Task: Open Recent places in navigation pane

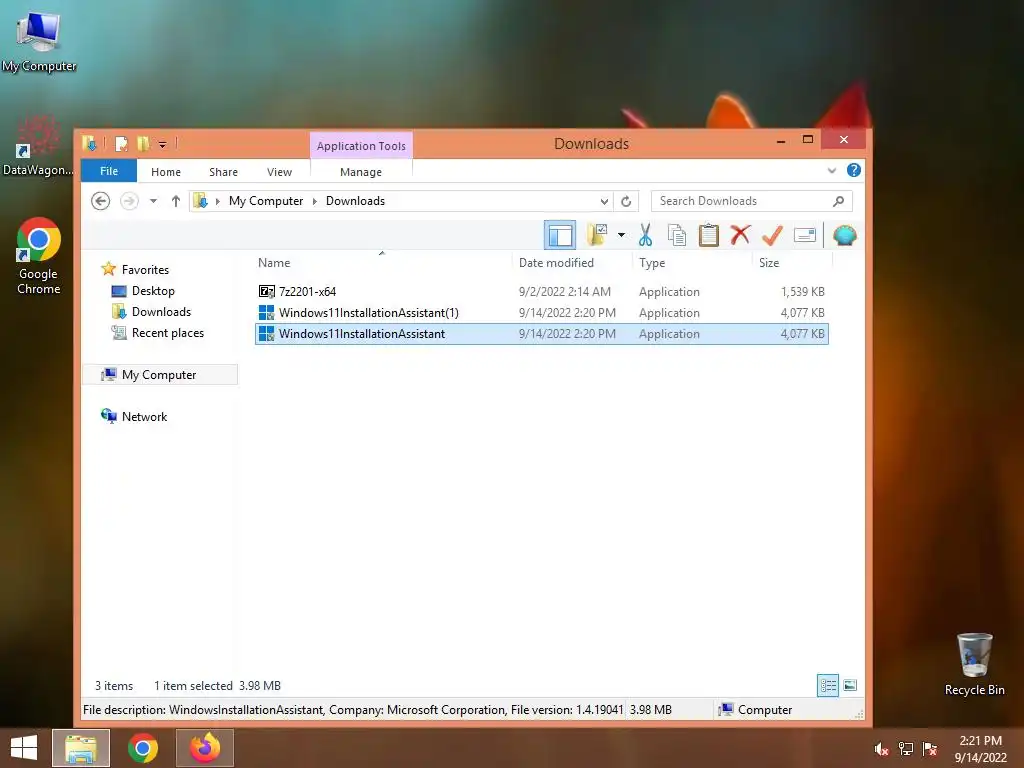Action: point(168,332)
